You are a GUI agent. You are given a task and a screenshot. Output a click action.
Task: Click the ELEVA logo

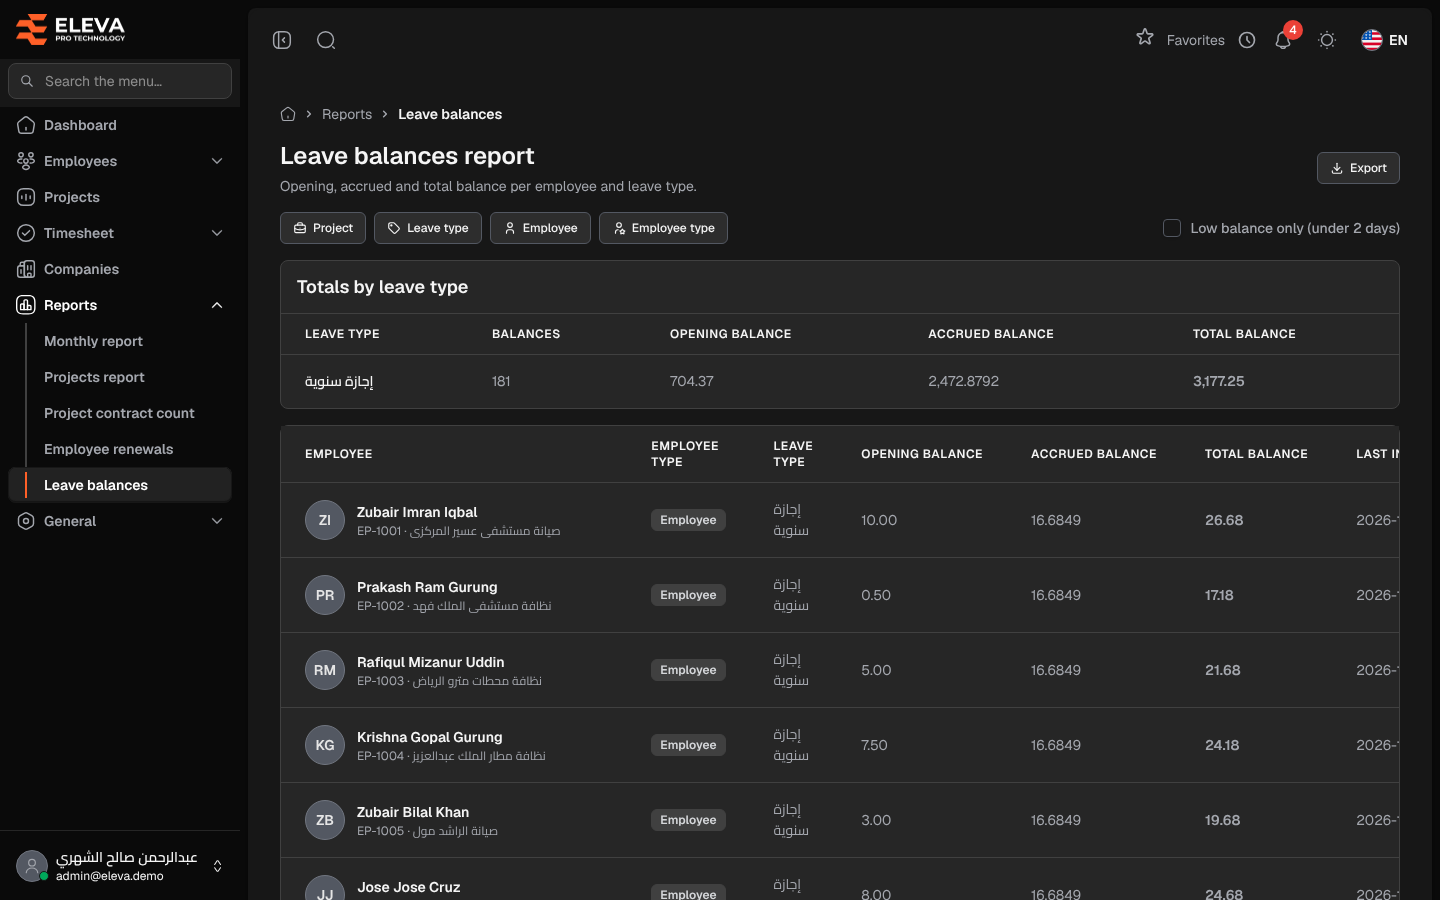click(71, 29)
